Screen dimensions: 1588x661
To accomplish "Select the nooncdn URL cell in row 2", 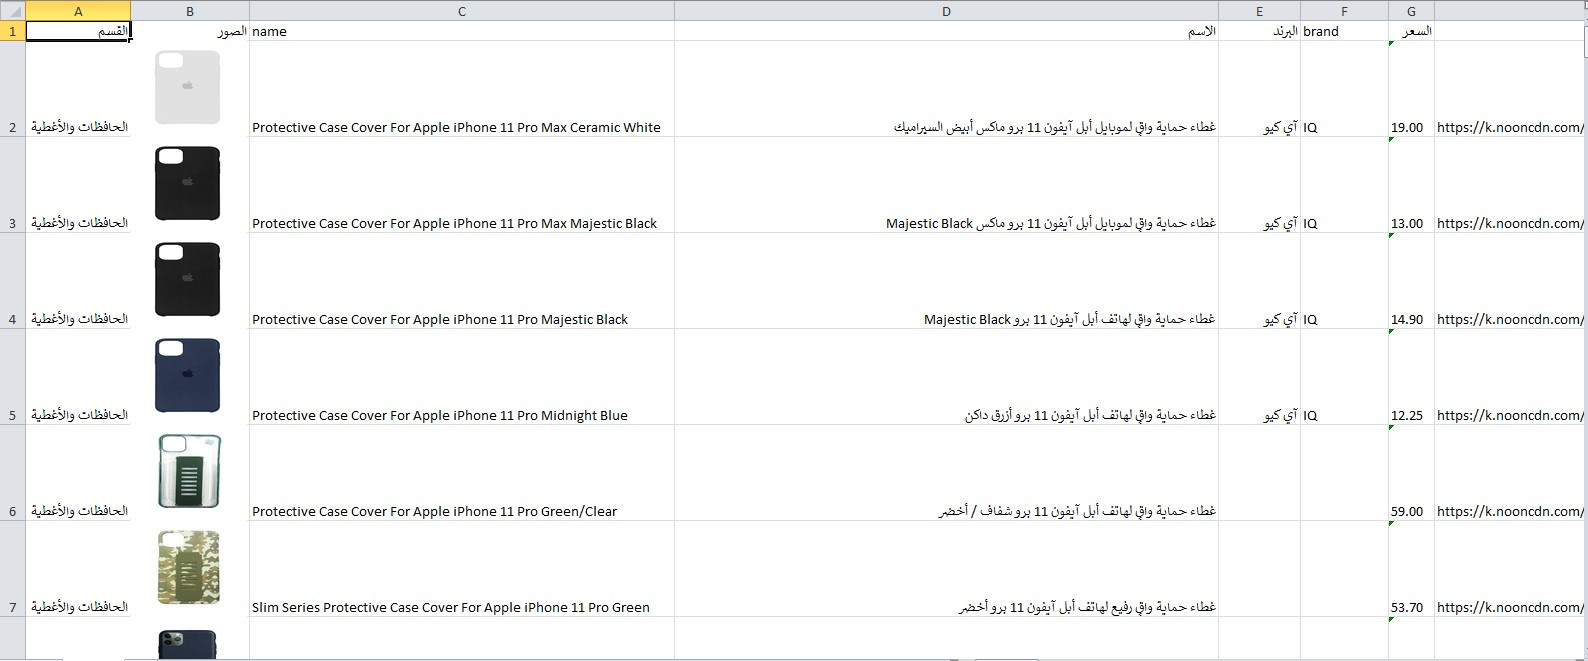I will coord(1510,89).
